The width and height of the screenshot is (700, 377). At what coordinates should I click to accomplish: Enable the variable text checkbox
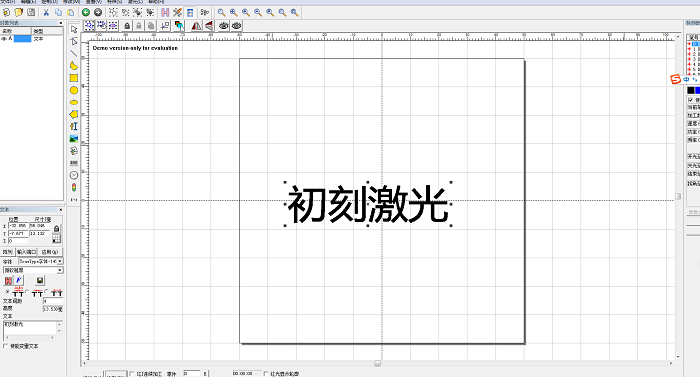5,346
